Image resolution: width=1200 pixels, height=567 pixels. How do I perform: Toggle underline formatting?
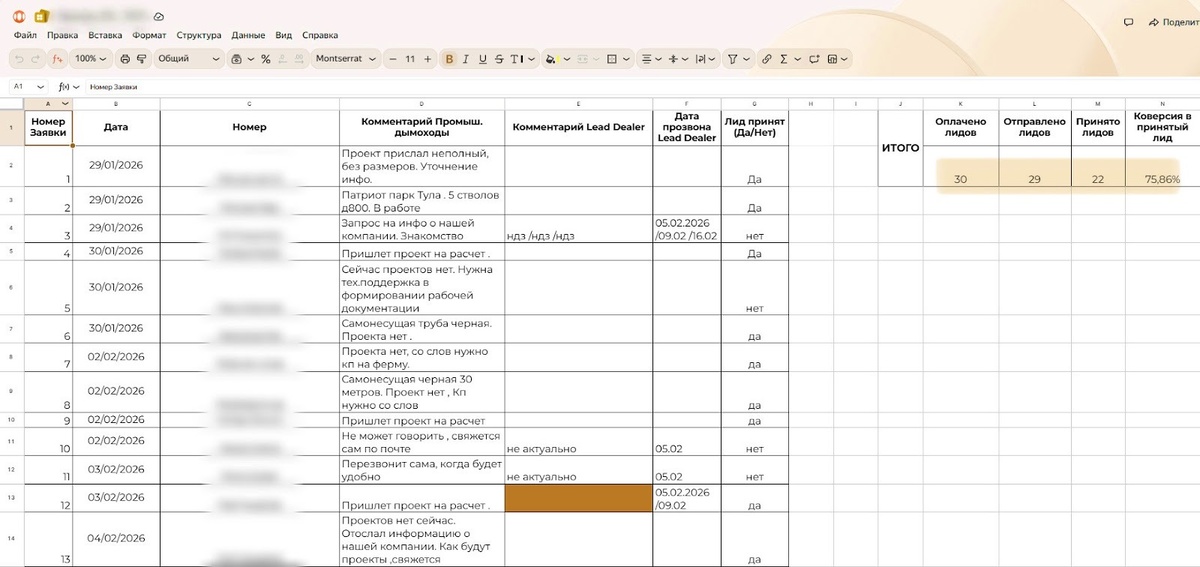(483, 59)
